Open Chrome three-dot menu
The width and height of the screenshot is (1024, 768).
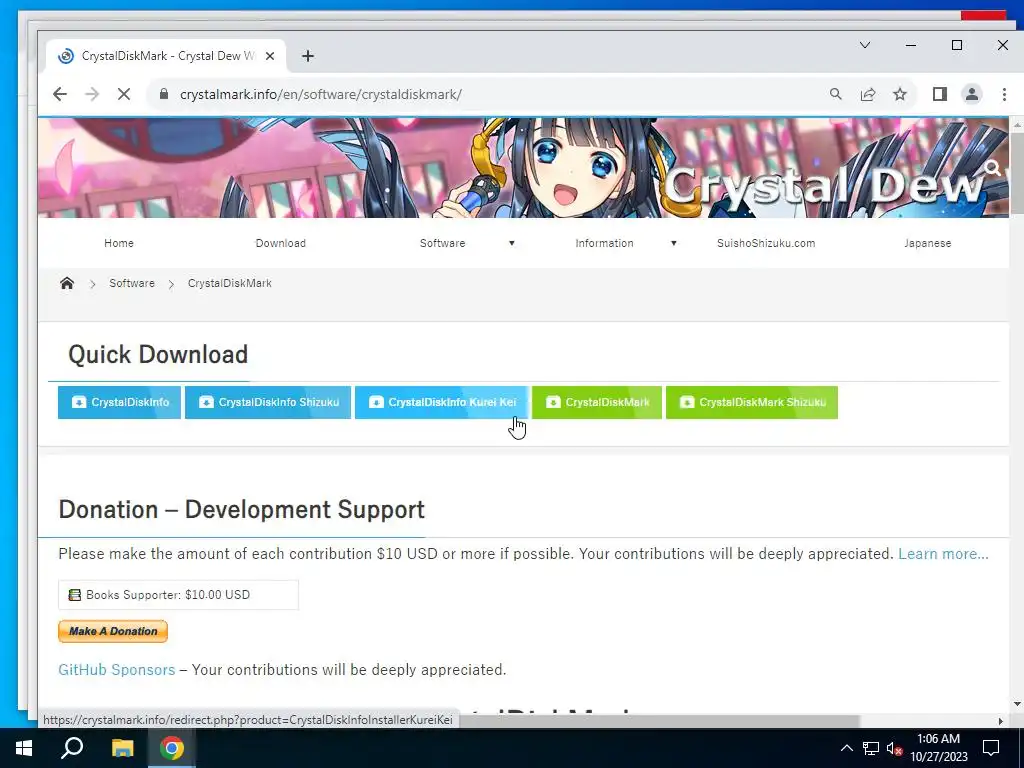coord(1004,94)
